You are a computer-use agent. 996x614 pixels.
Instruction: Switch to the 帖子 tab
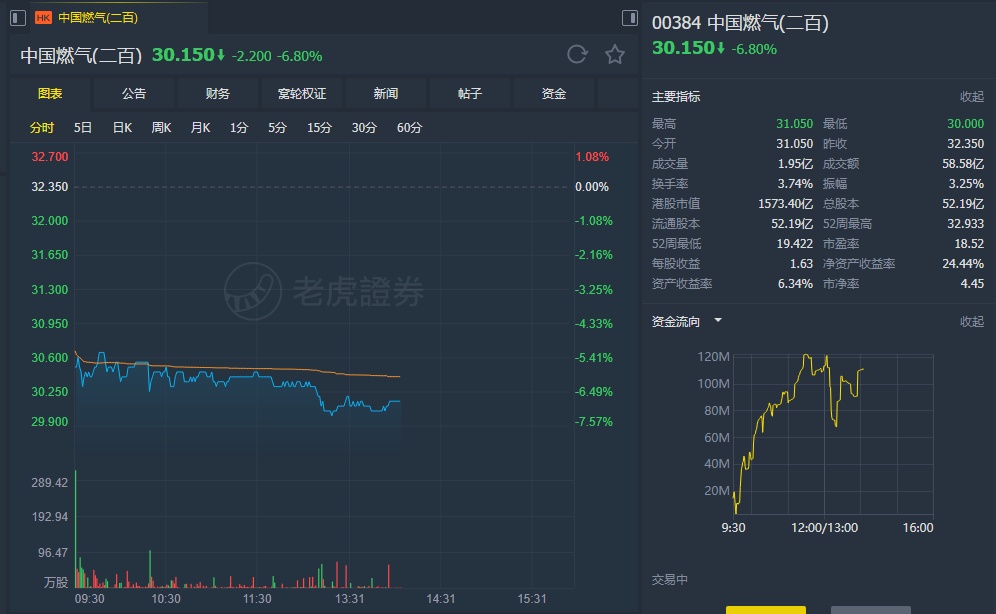point(469,94)
